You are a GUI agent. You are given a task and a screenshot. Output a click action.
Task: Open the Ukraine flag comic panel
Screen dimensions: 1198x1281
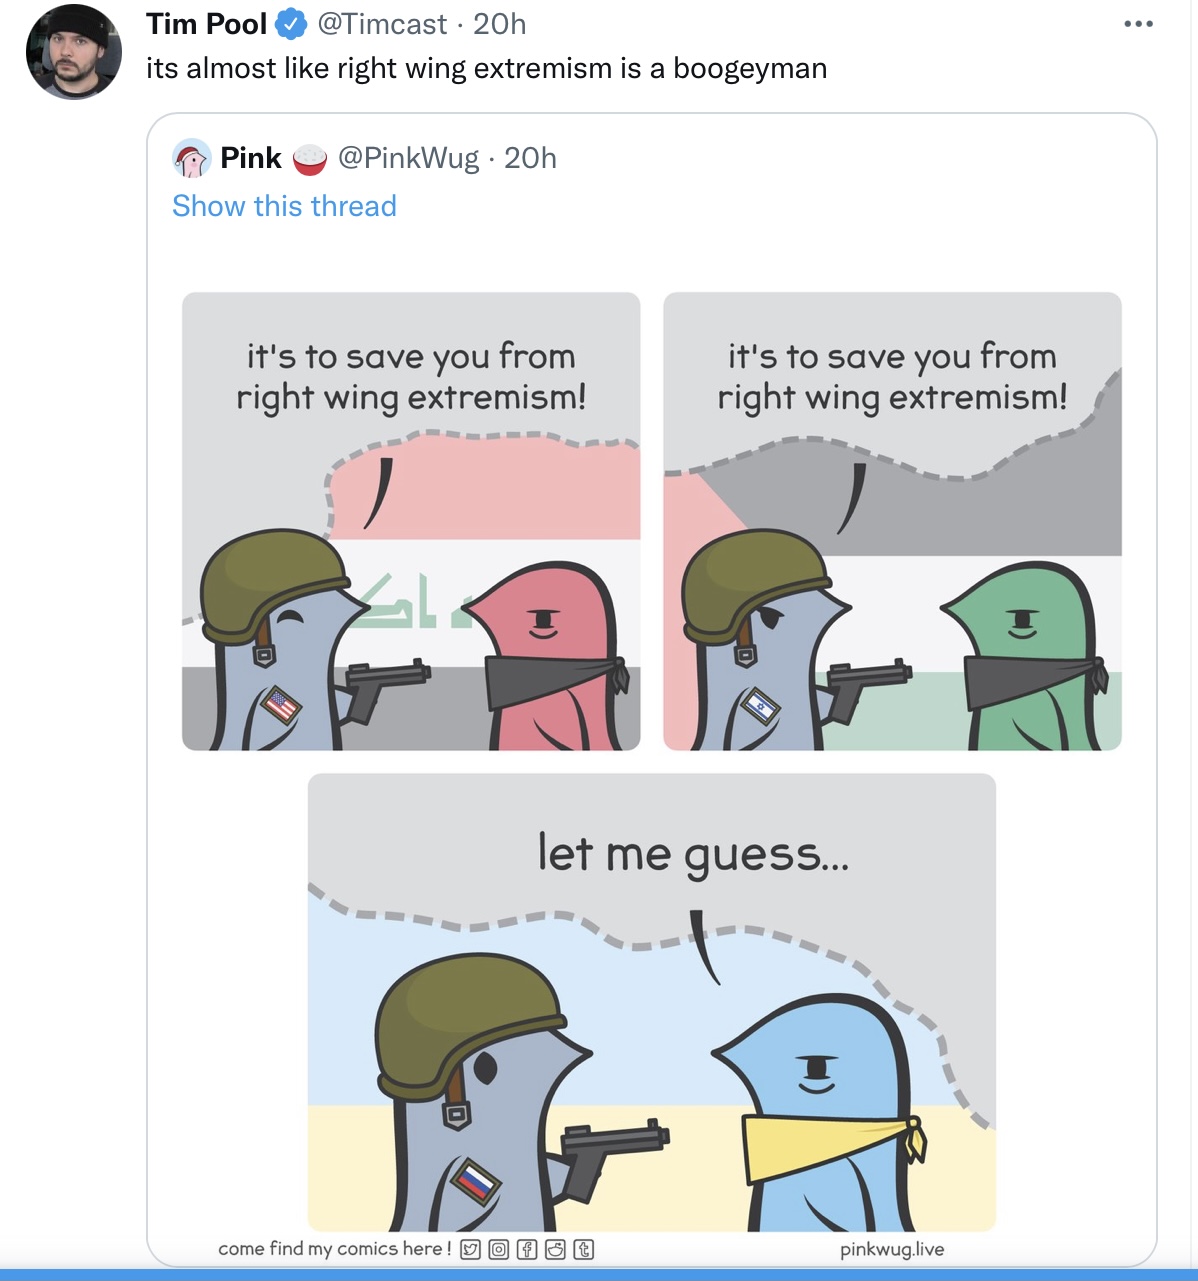pyautogui.click(x=652, y=1002)
